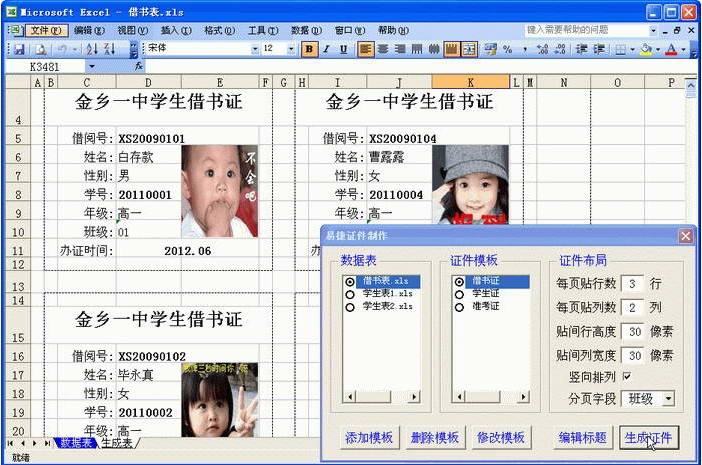Close the 易捷证件制作 dialog
Screen dimensions: 702x465
[685, 235]
